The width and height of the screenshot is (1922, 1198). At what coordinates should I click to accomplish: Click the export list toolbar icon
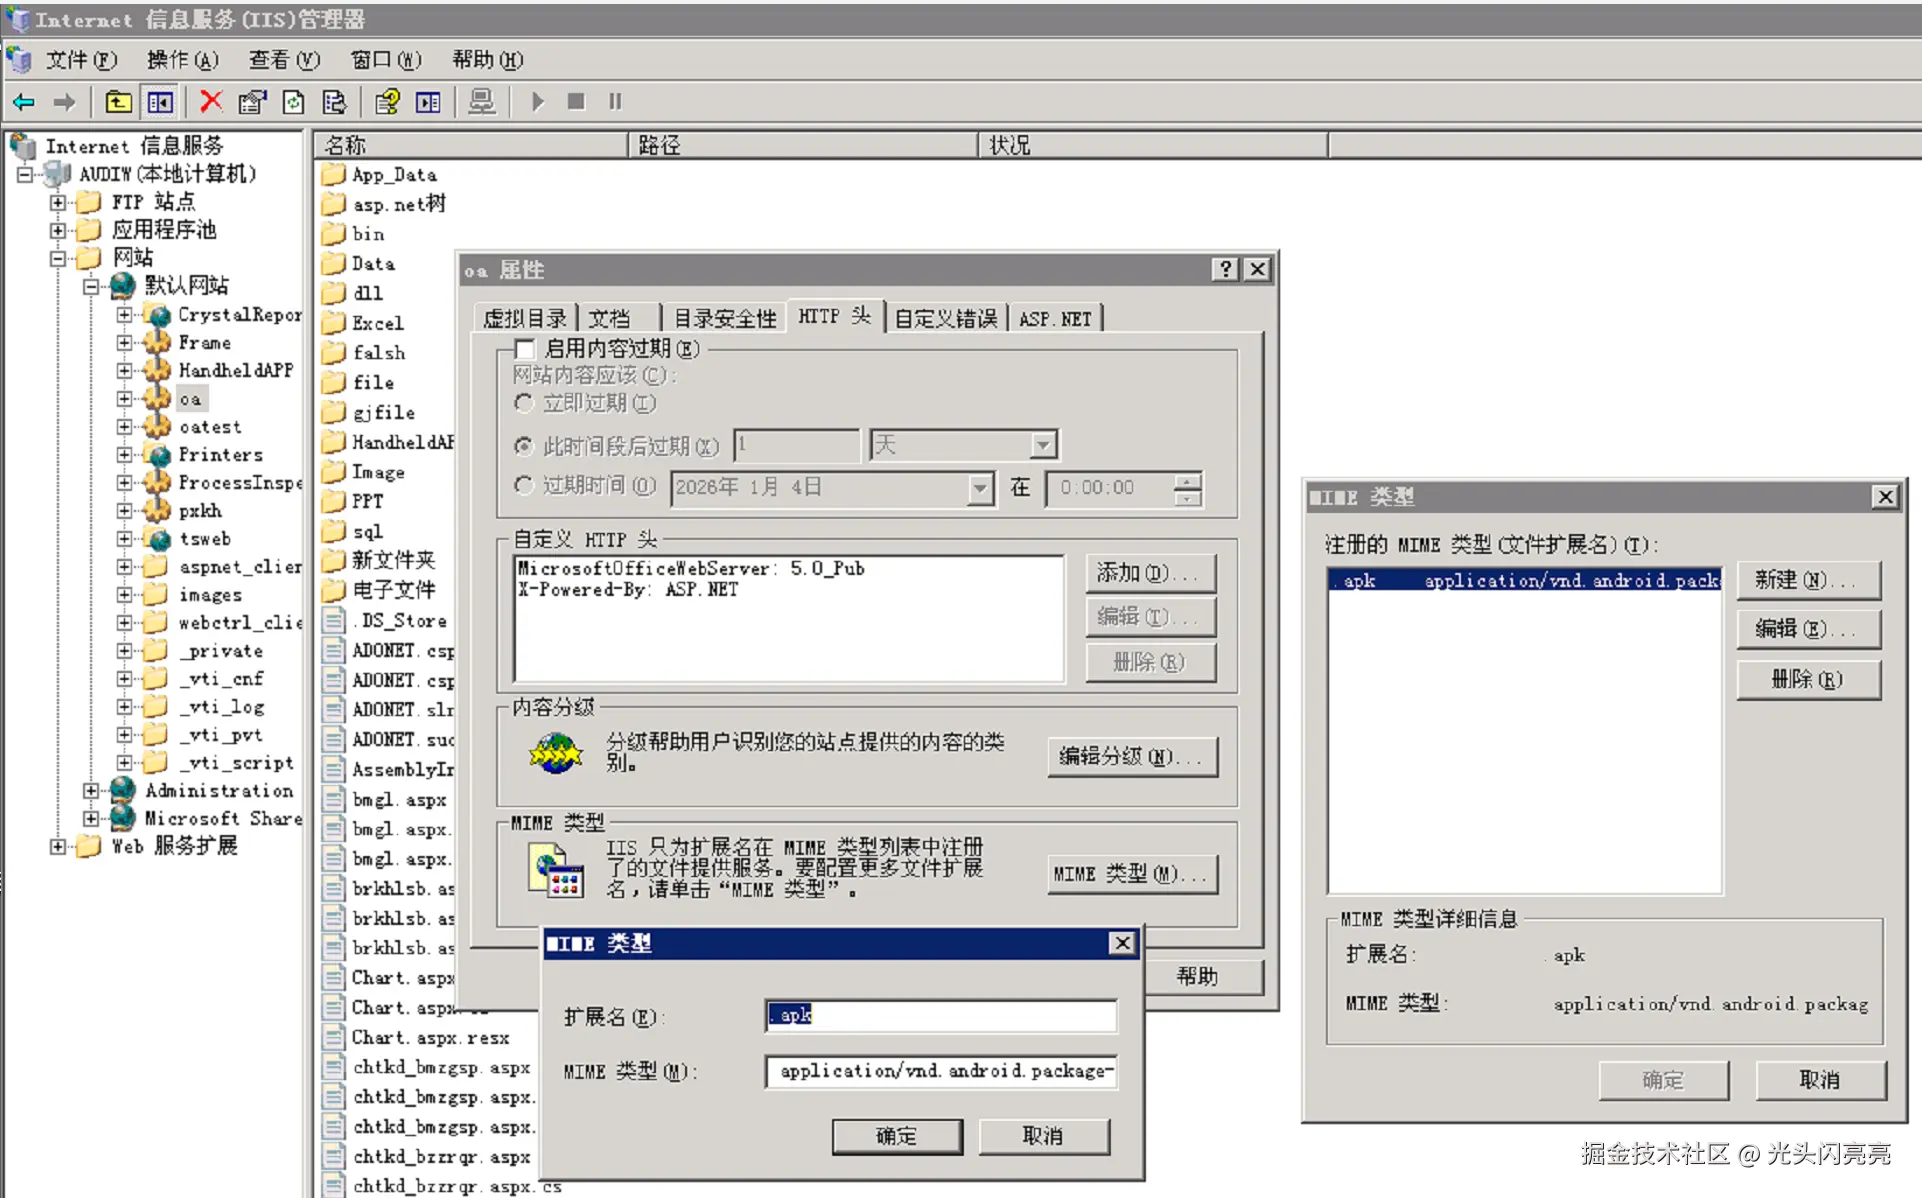[334, 101]
